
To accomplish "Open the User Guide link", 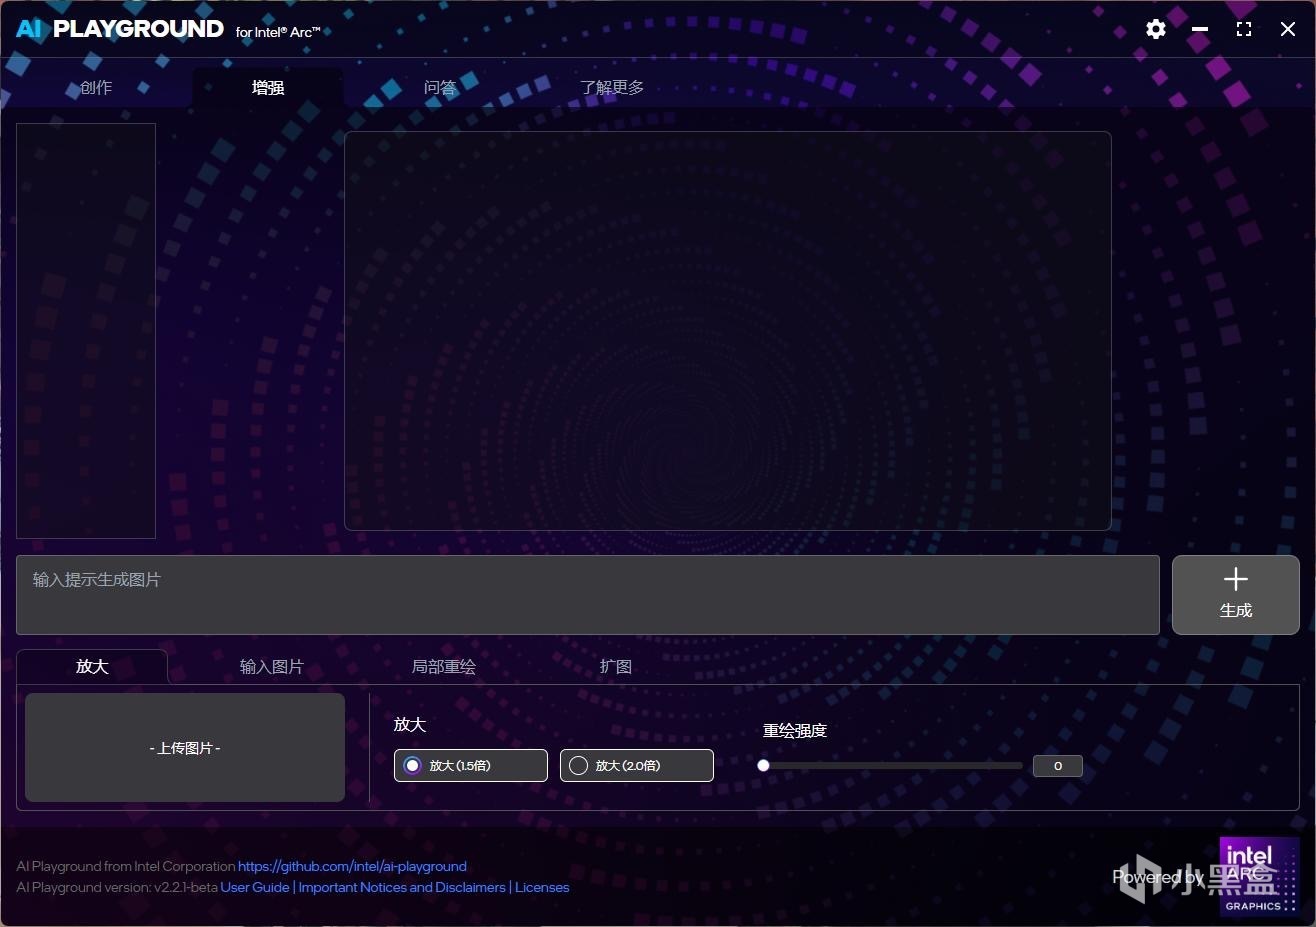I will pyautogui.click(x=255, y=887).
